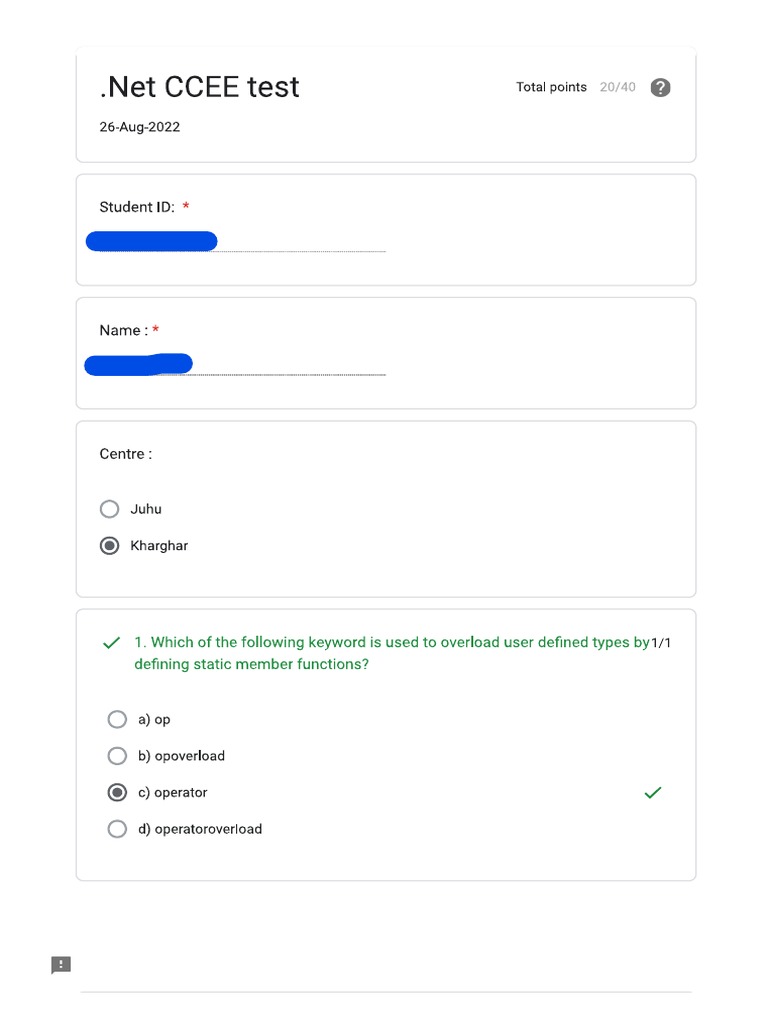Click the help question mark icon
This screenshot has height=1024, width=768.
660,88
